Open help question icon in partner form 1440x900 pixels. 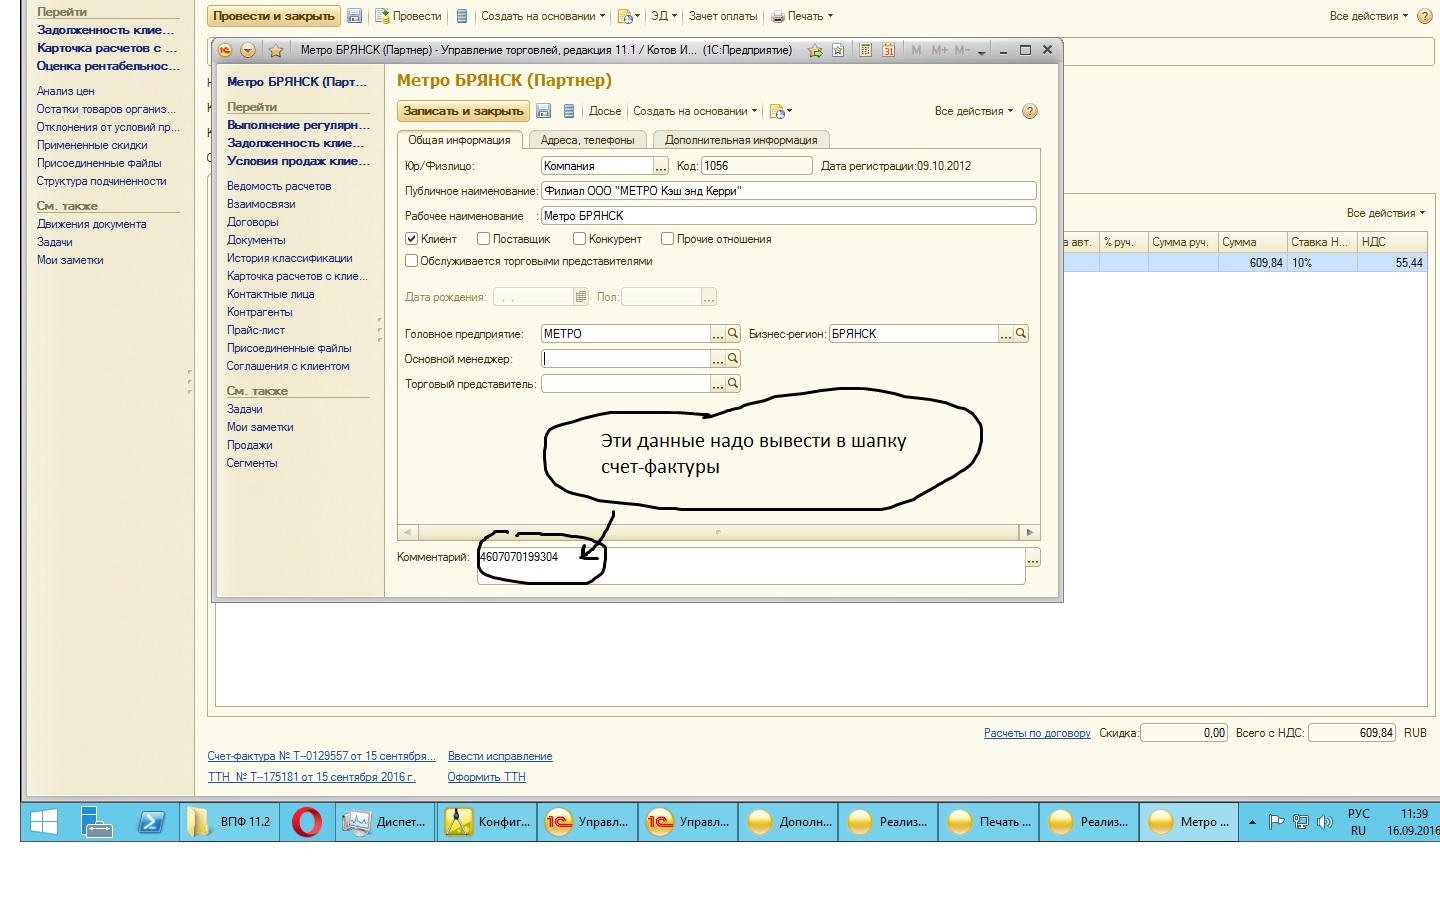[1030, 111]
